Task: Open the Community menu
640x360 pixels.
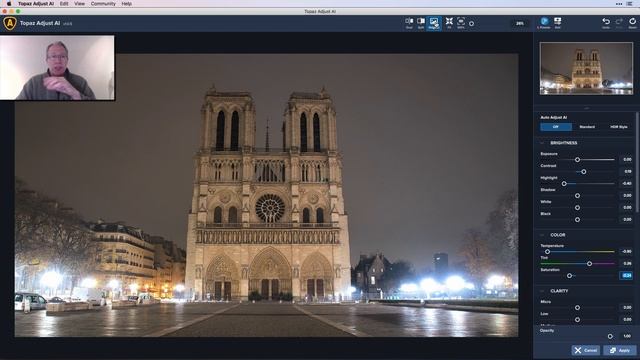Action: pyautogui.click(x=103, y=4)
